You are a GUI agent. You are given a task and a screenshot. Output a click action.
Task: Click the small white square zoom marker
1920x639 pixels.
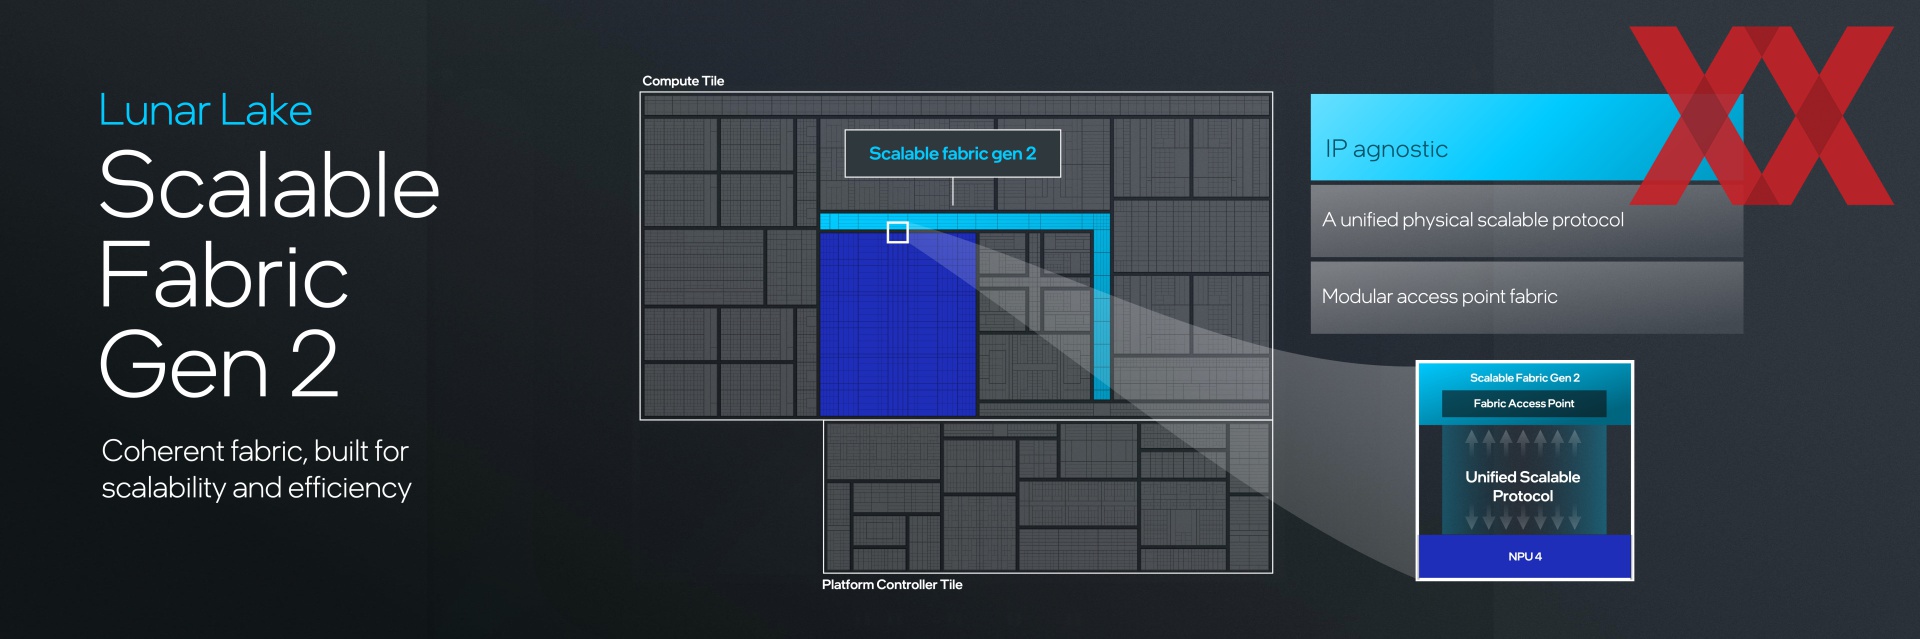click(x=898, y=232)
